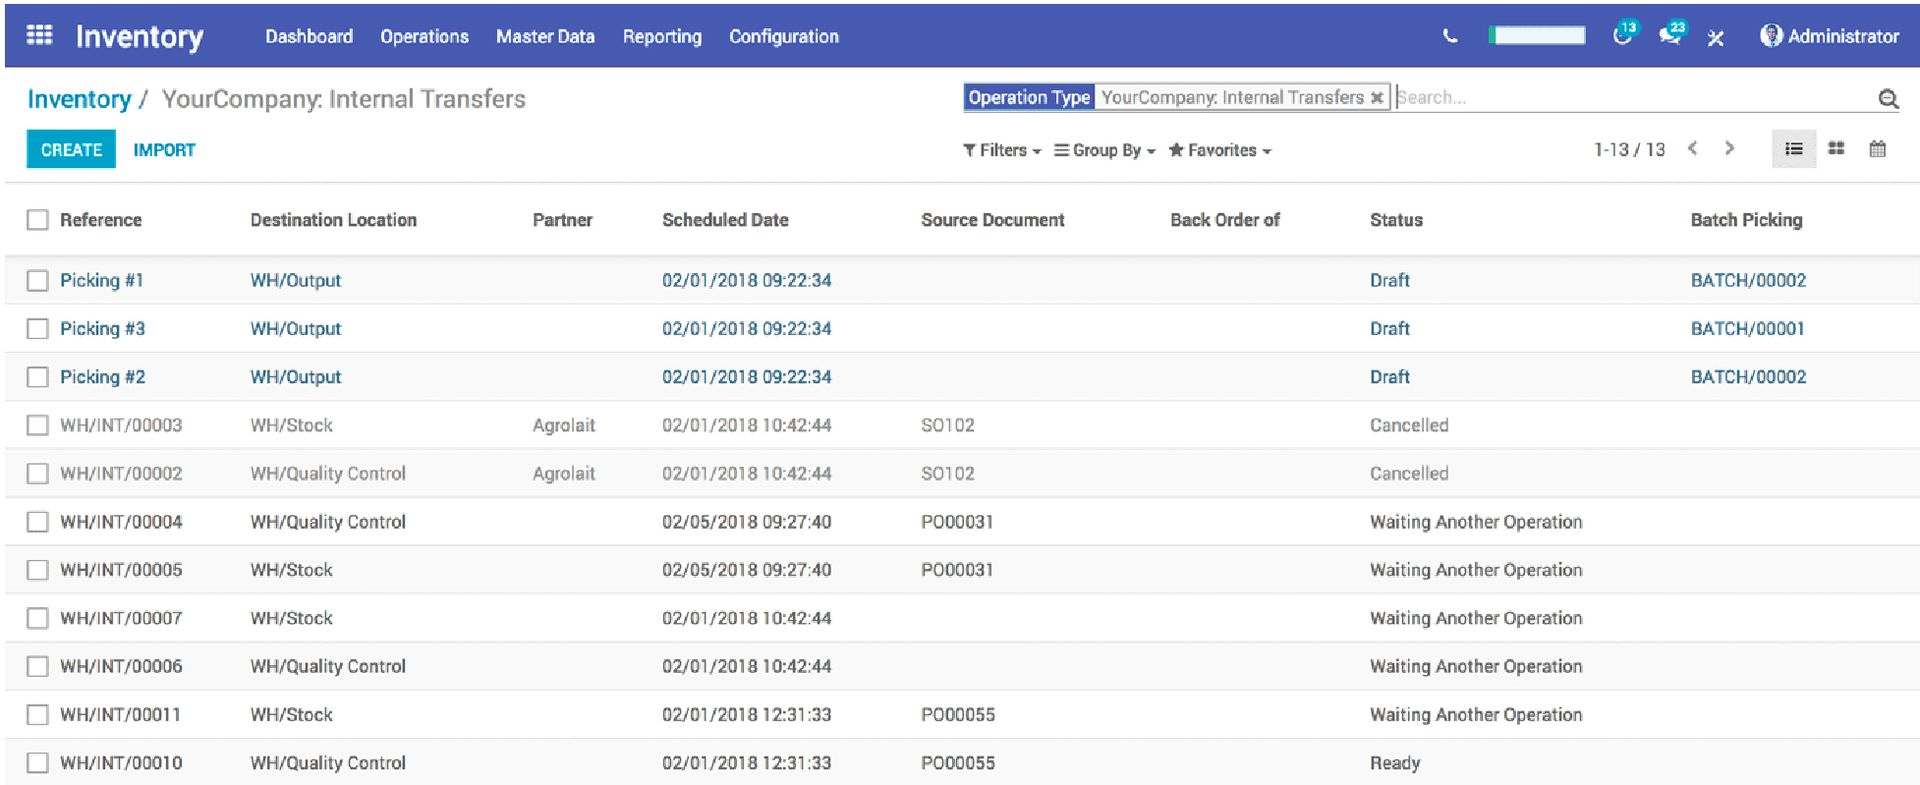Open the Operations menu
1920x785 pixels.
(x=424, y=36)
